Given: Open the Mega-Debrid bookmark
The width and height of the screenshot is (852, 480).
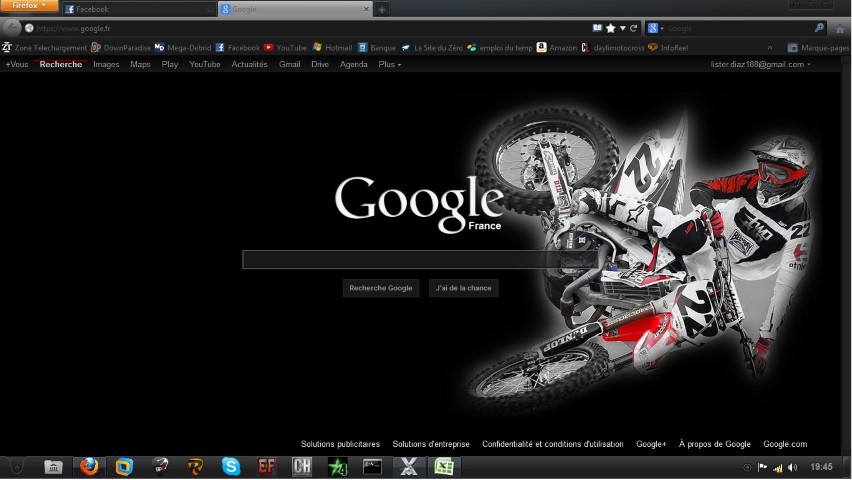Looking at the screenshot, I should 183,48.
